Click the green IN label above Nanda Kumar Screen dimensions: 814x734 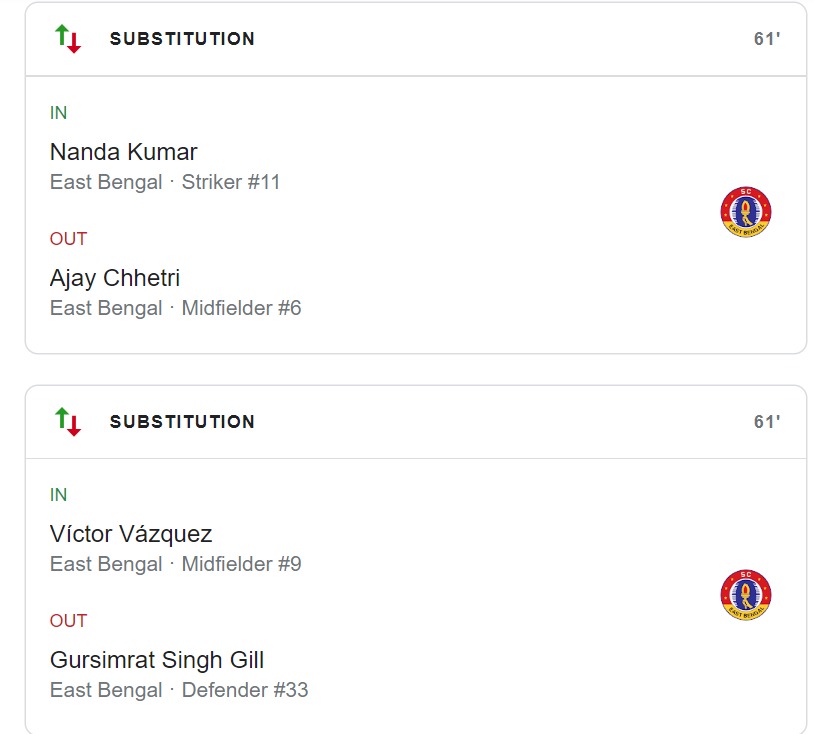pos(59,113)
